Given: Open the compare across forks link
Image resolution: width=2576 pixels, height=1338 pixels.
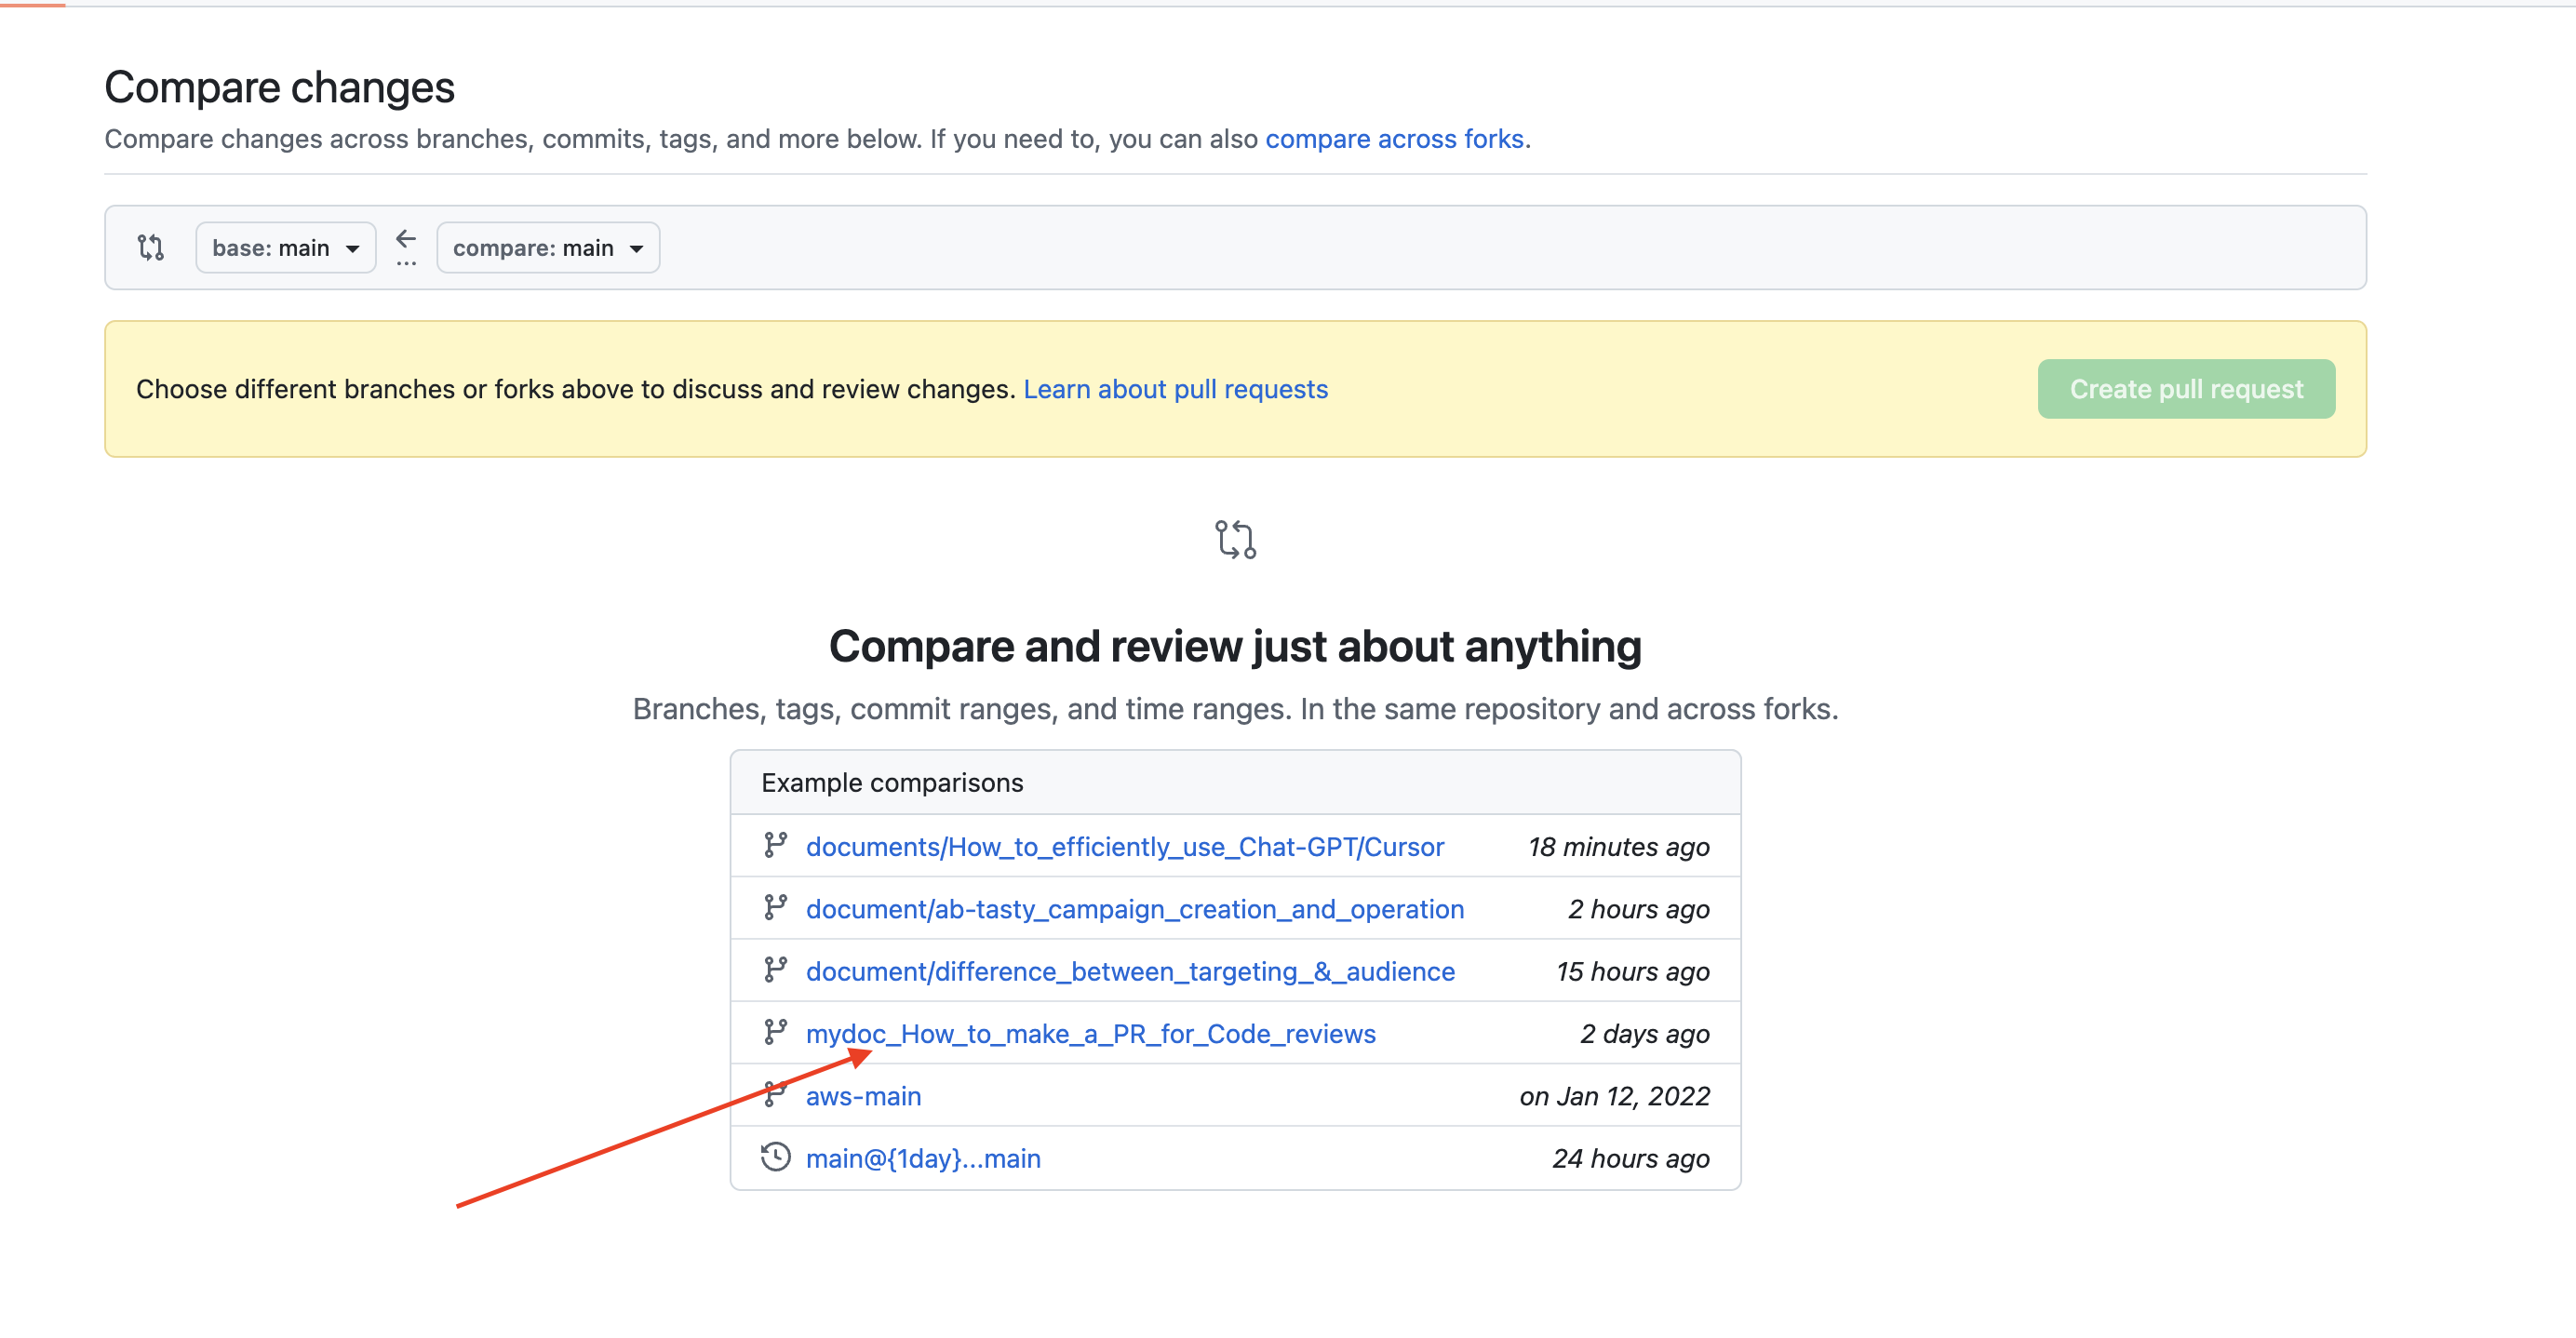Looking at the screenshot, I should coord(1394,139).
